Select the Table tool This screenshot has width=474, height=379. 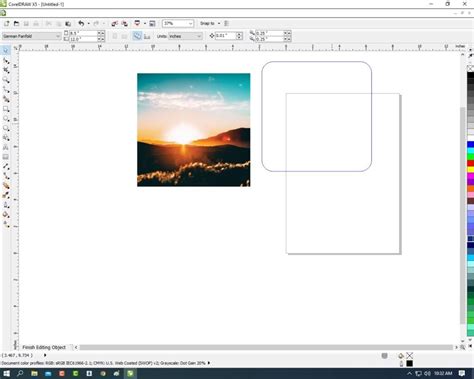6,157
